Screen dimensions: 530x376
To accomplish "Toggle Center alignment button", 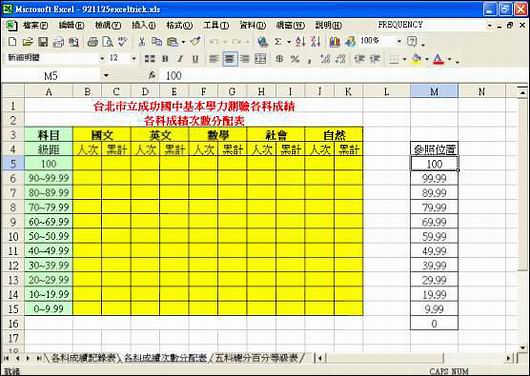I will pos(230,59).
